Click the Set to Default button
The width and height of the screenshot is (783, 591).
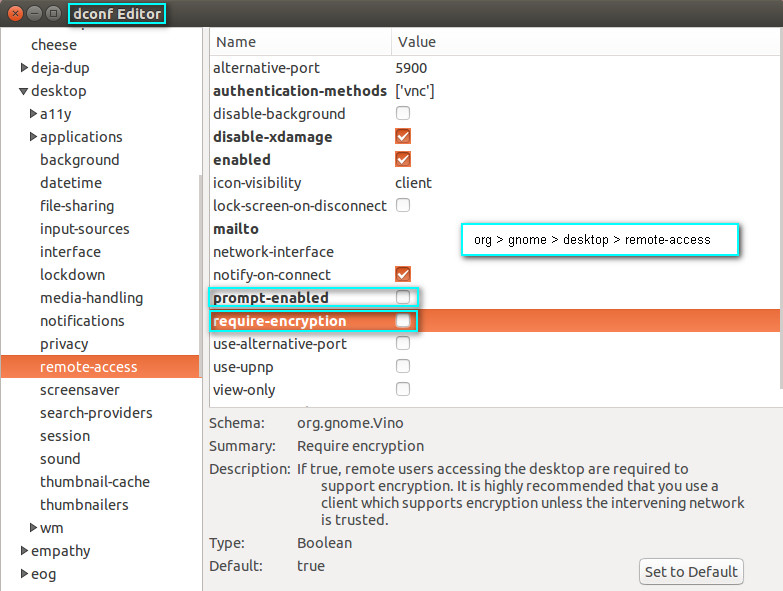tap(692, 572)
